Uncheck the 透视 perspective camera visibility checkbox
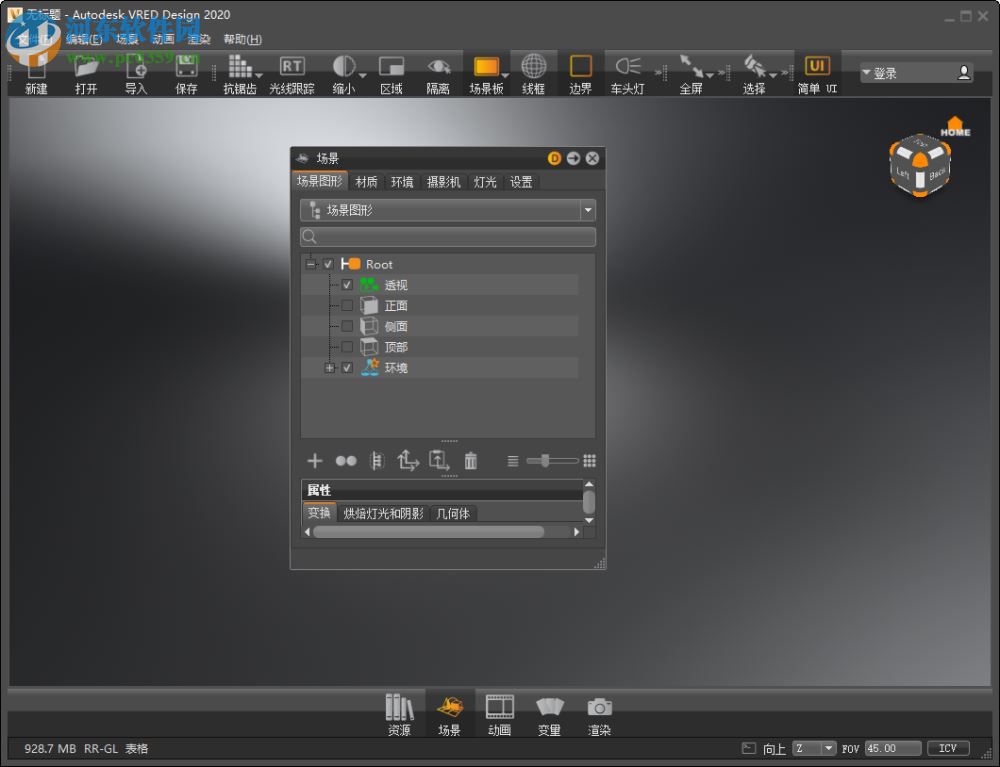The height and width of the screenshot is (767, 1000). 348,285
